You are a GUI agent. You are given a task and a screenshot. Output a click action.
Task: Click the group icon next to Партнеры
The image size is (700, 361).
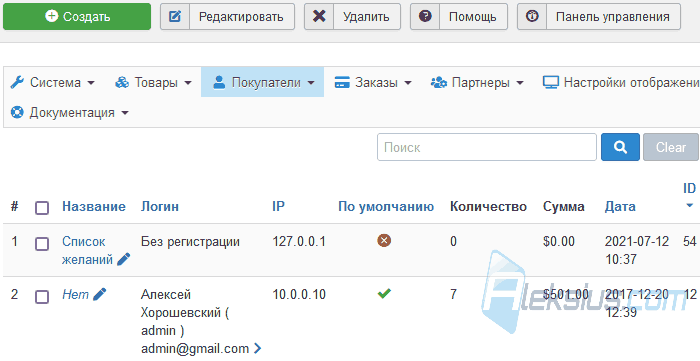(438, 83)
